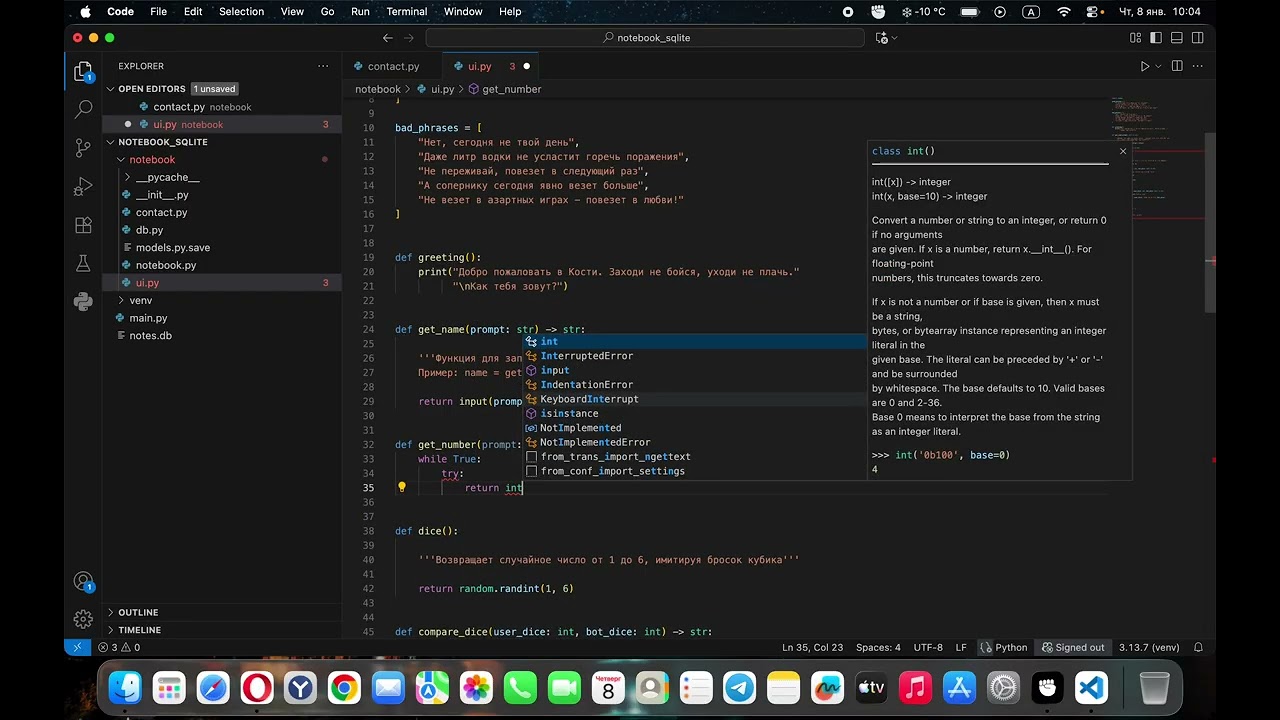The width and height of the screenshot is (1280, 720).
Task: Open errors and warnings count in status bar
Action: click(119, 647)
